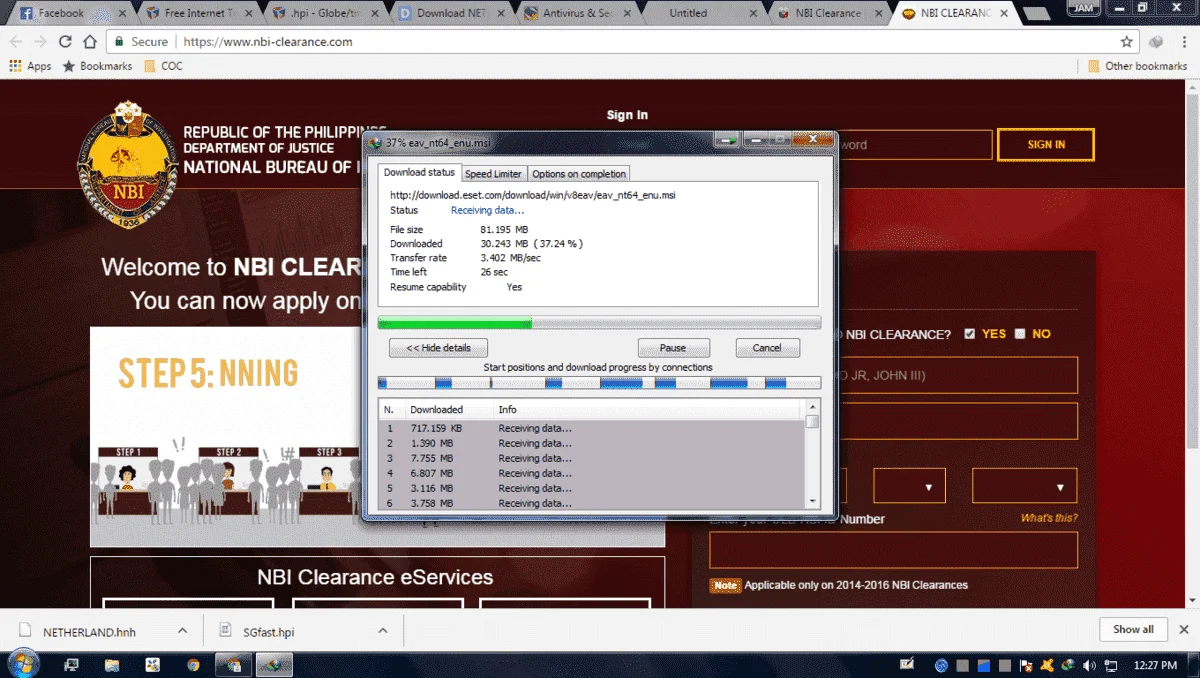Click the Secure padlock site info
Viewport: 1200px width, 678px height.
[x=141, y=42]
